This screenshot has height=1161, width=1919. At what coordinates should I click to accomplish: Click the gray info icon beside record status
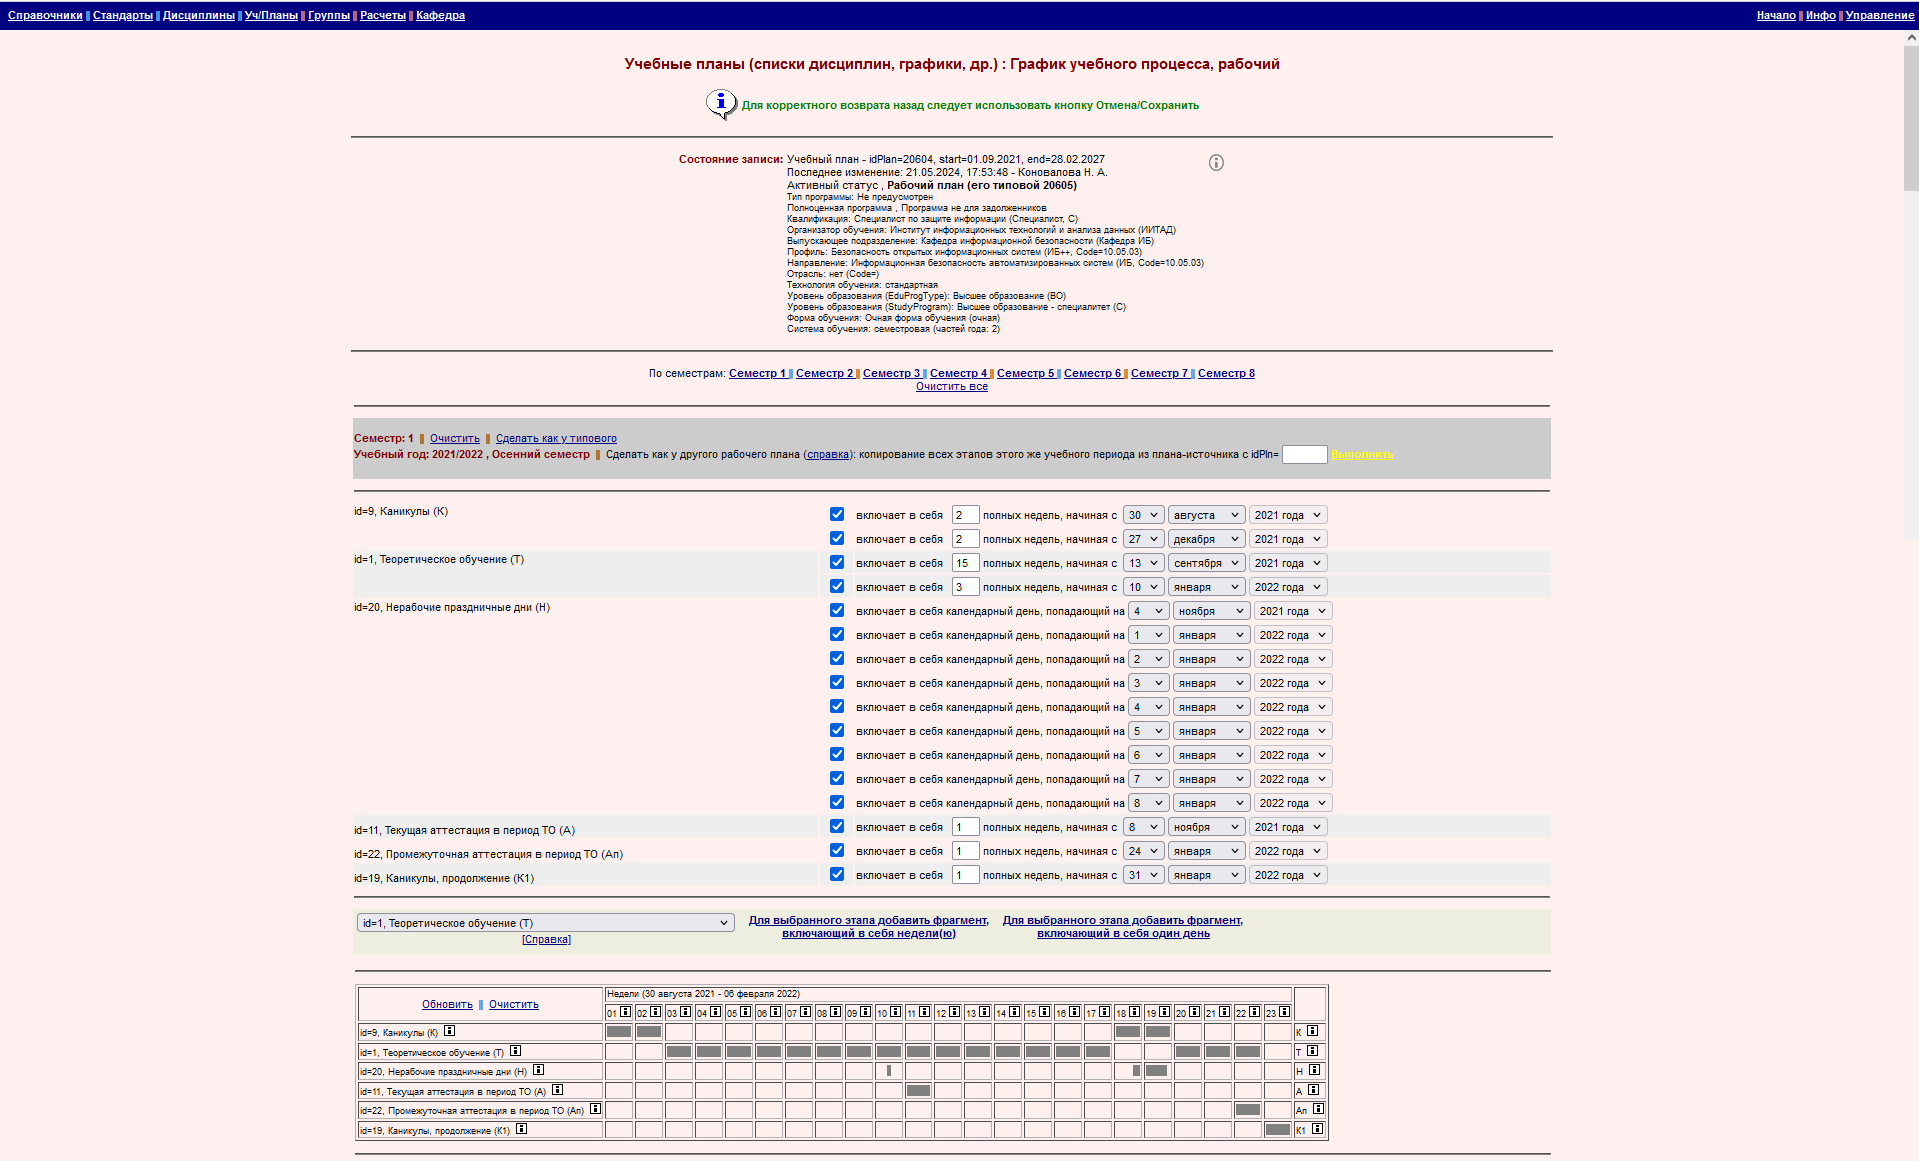[x=1216, y=163]
